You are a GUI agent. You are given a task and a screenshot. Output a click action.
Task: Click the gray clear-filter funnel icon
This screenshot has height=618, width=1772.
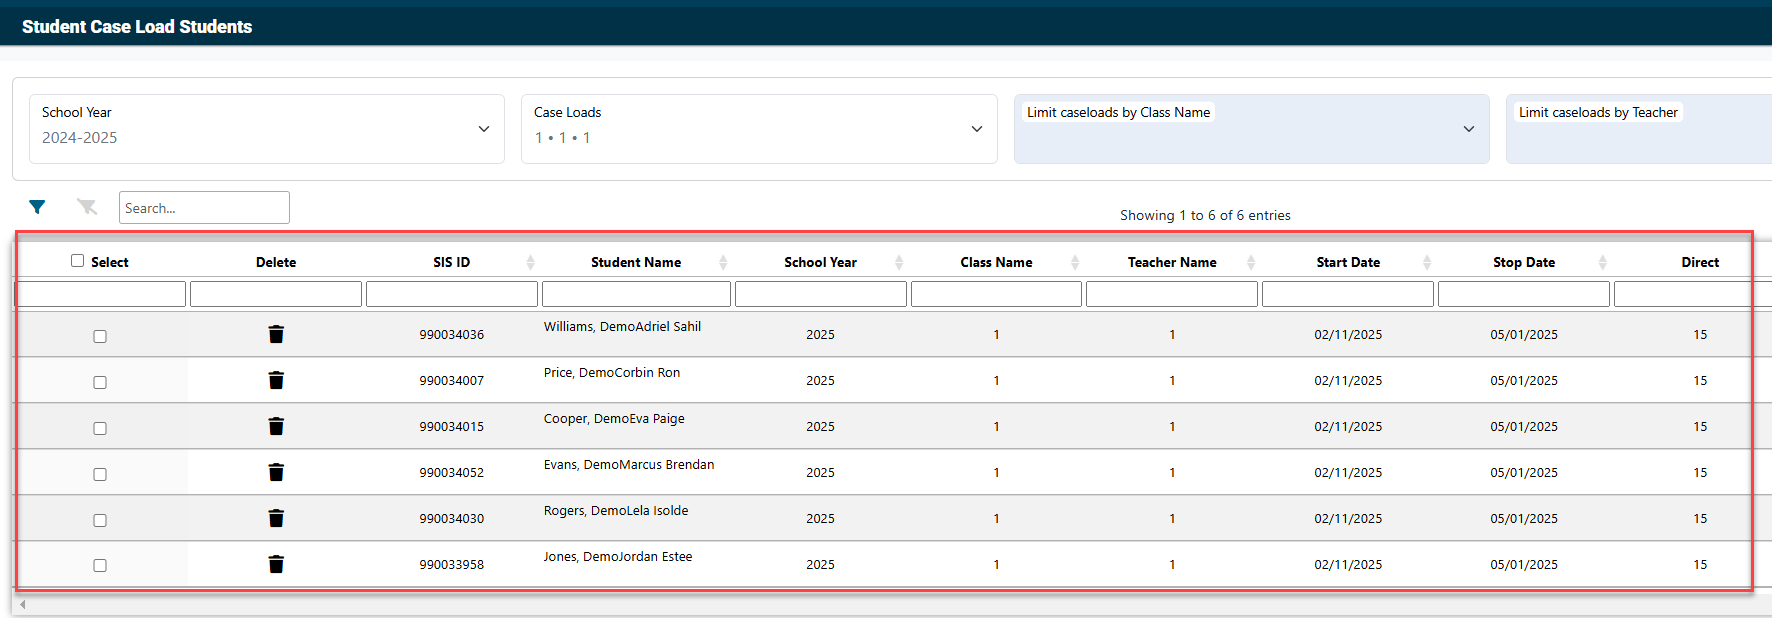coord(87,207)
